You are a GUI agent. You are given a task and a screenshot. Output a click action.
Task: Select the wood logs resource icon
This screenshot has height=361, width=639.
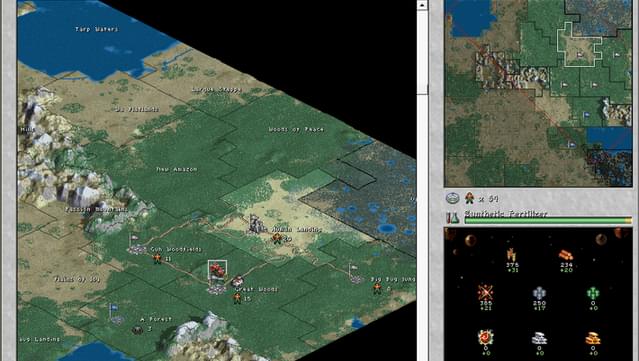(566, 255)
